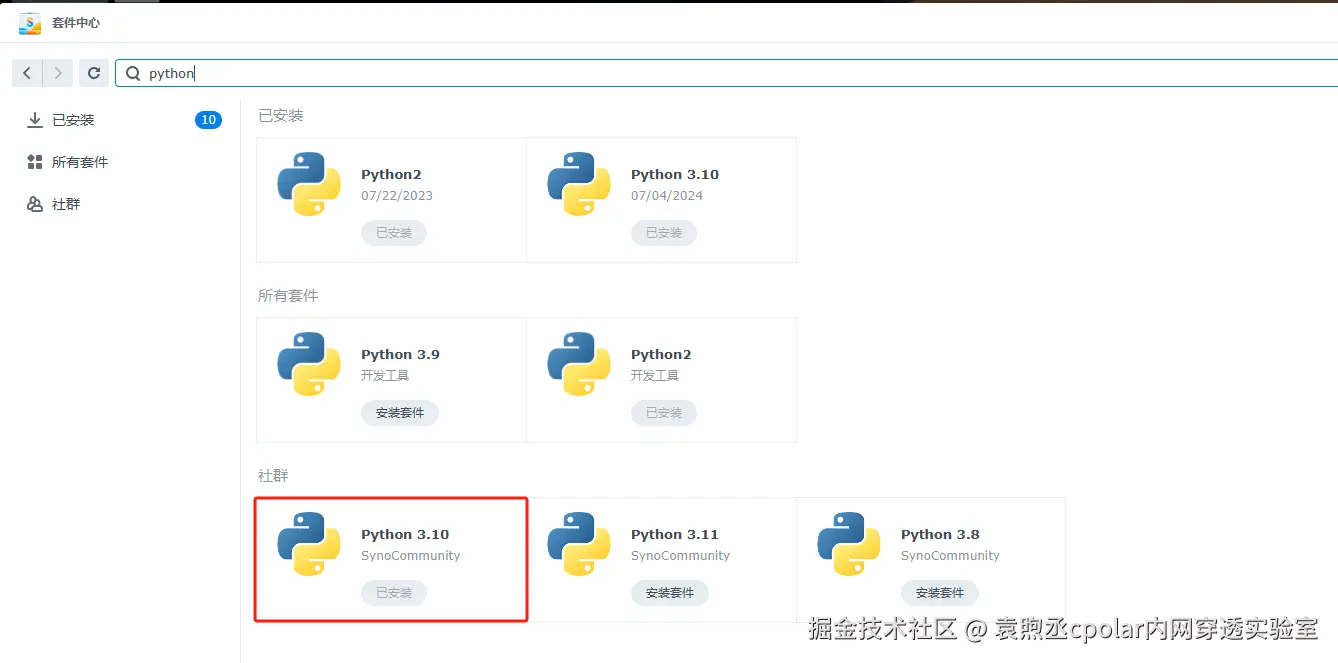Go back with the left arrow button
Image resolution: width=1338 pixels, height=663 pixels.
point(27,73)
